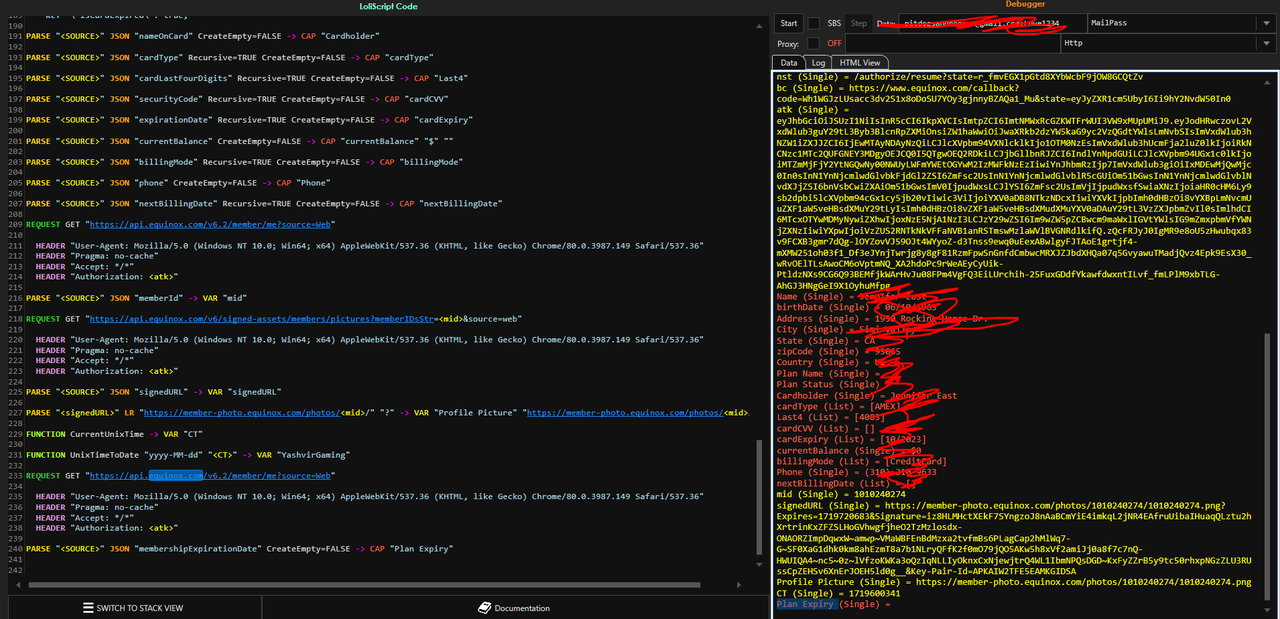Open the Documentation button
This screenshot has width=1280, height=619.
pyautogui.click(x=514, y=607)
